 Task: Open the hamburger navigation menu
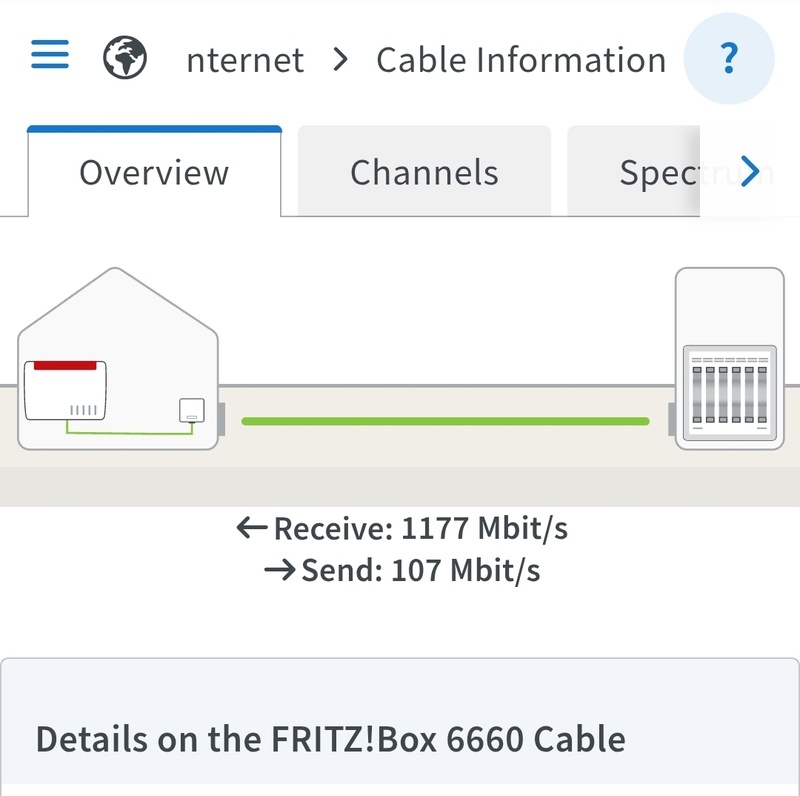pyautogui.click(x=50, y=54)
